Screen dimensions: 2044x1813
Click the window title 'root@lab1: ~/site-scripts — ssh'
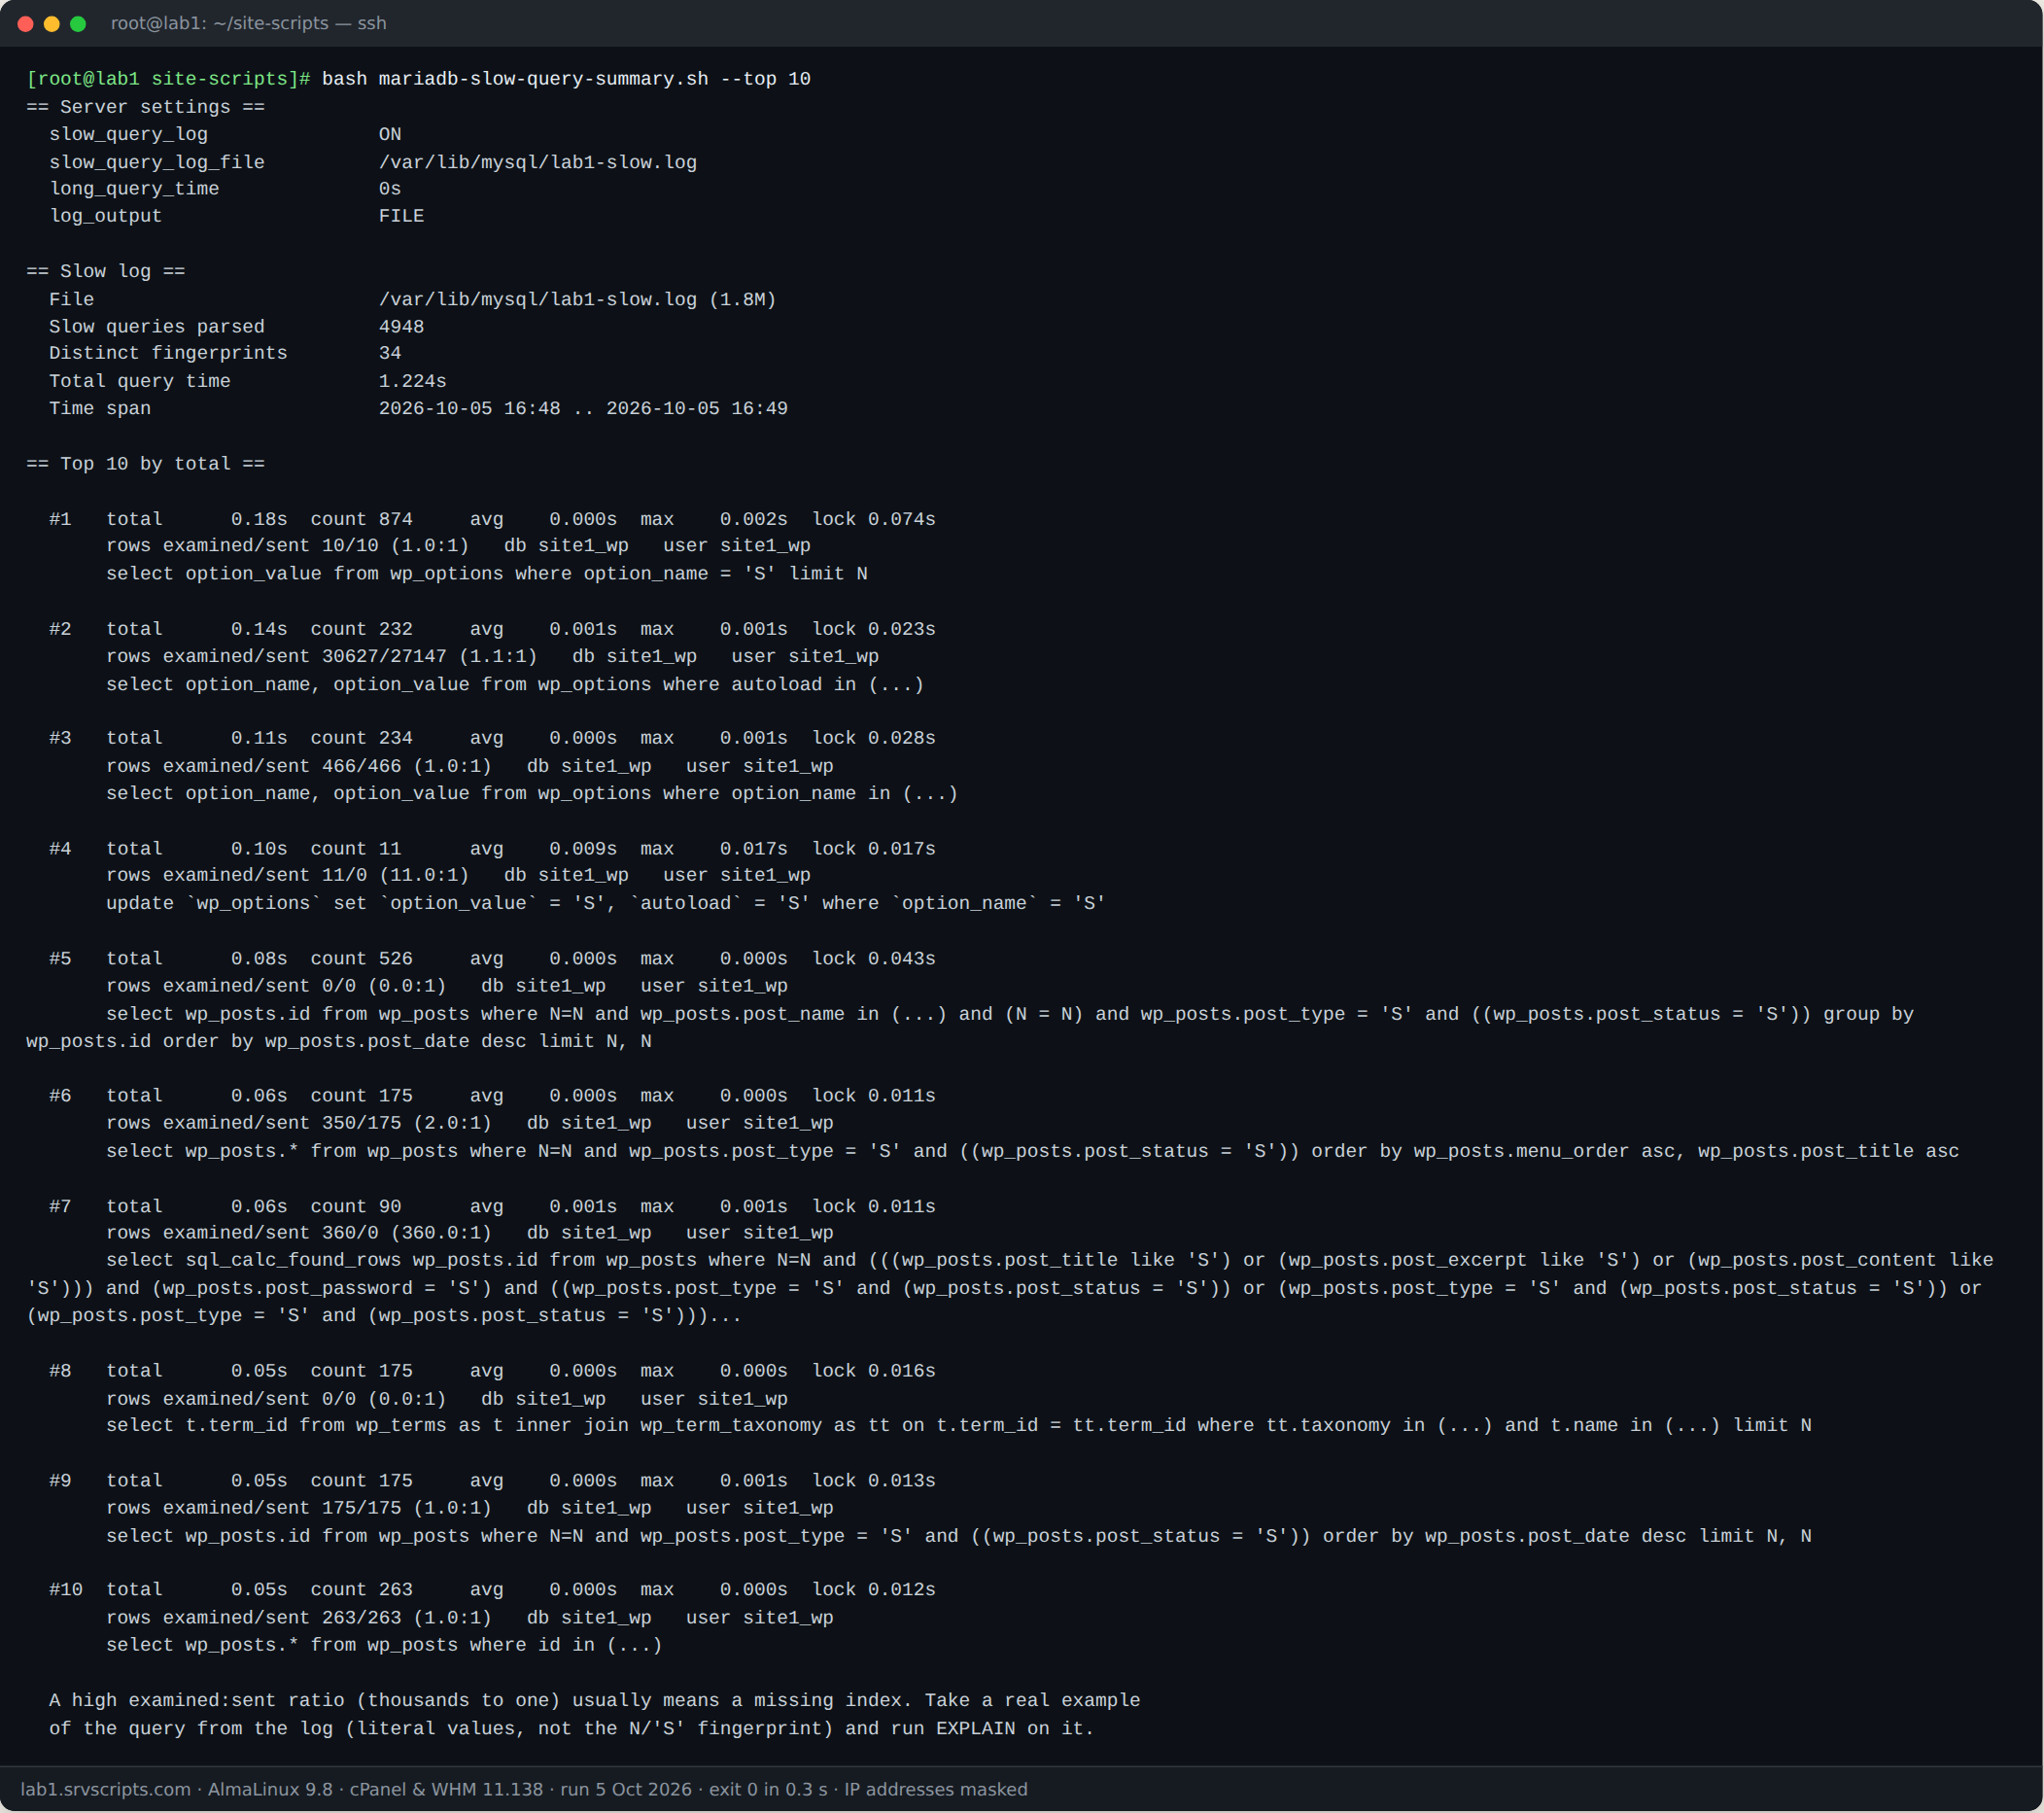pyautogui.click(x=248, y=23)
